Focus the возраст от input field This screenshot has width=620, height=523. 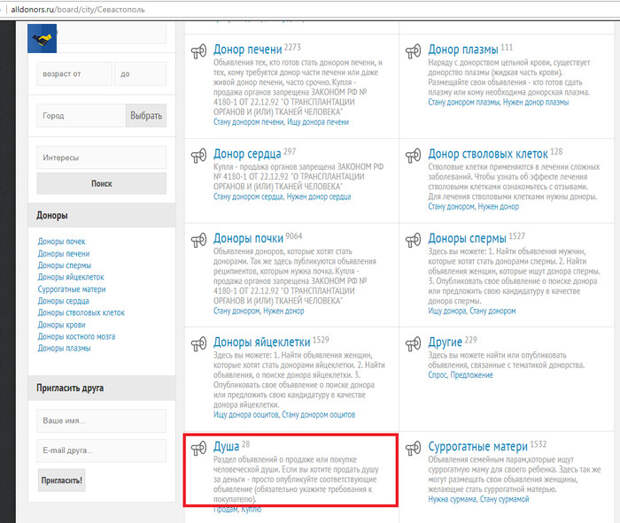74,74
